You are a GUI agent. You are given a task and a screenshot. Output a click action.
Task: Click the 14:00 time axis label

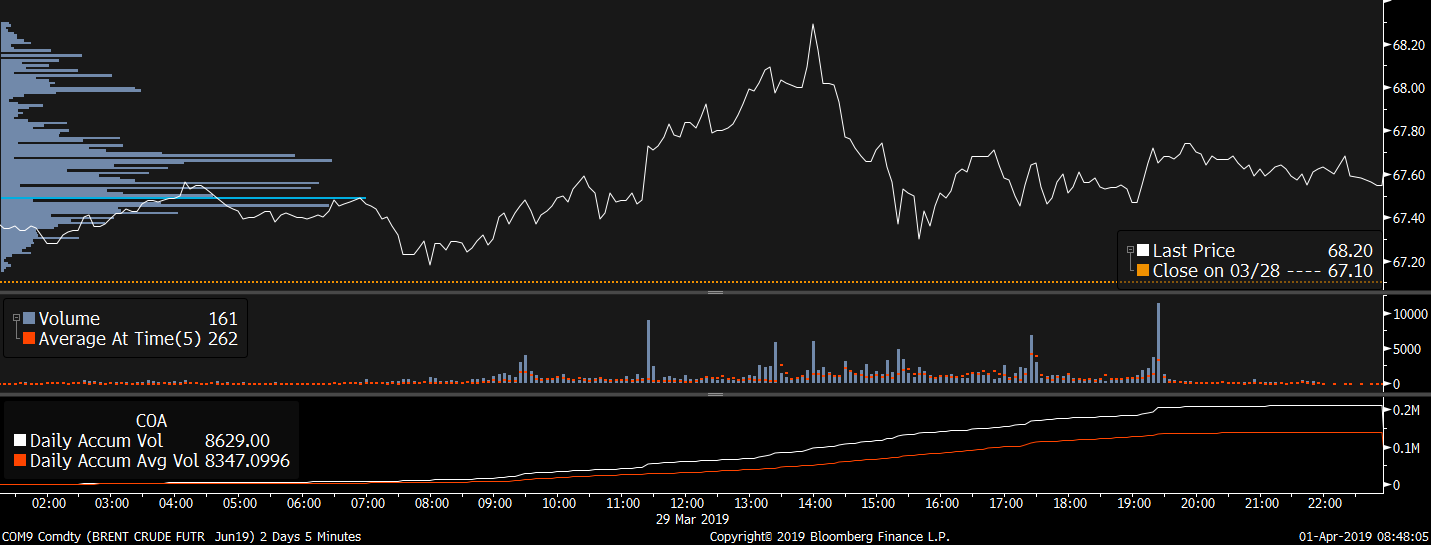(814, 504)
